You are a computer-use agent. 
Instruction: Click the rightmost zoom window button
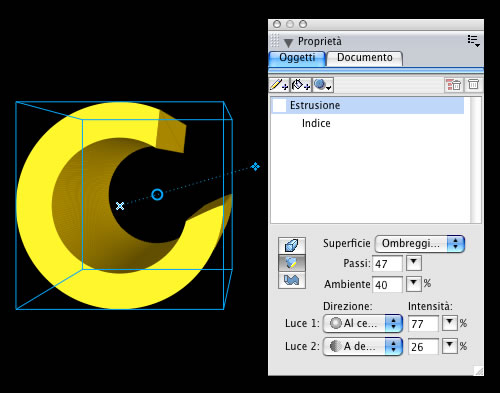[x=303, y=24]
